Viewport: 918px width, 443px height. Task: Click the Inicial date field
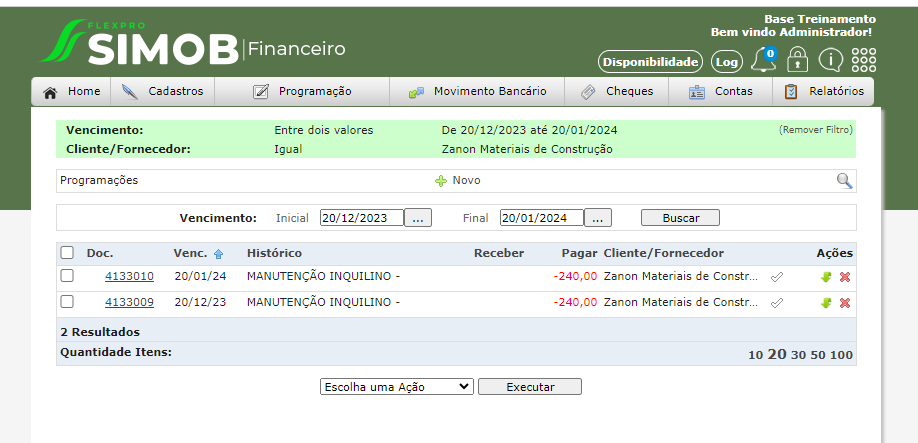click(x=362, y=218)
